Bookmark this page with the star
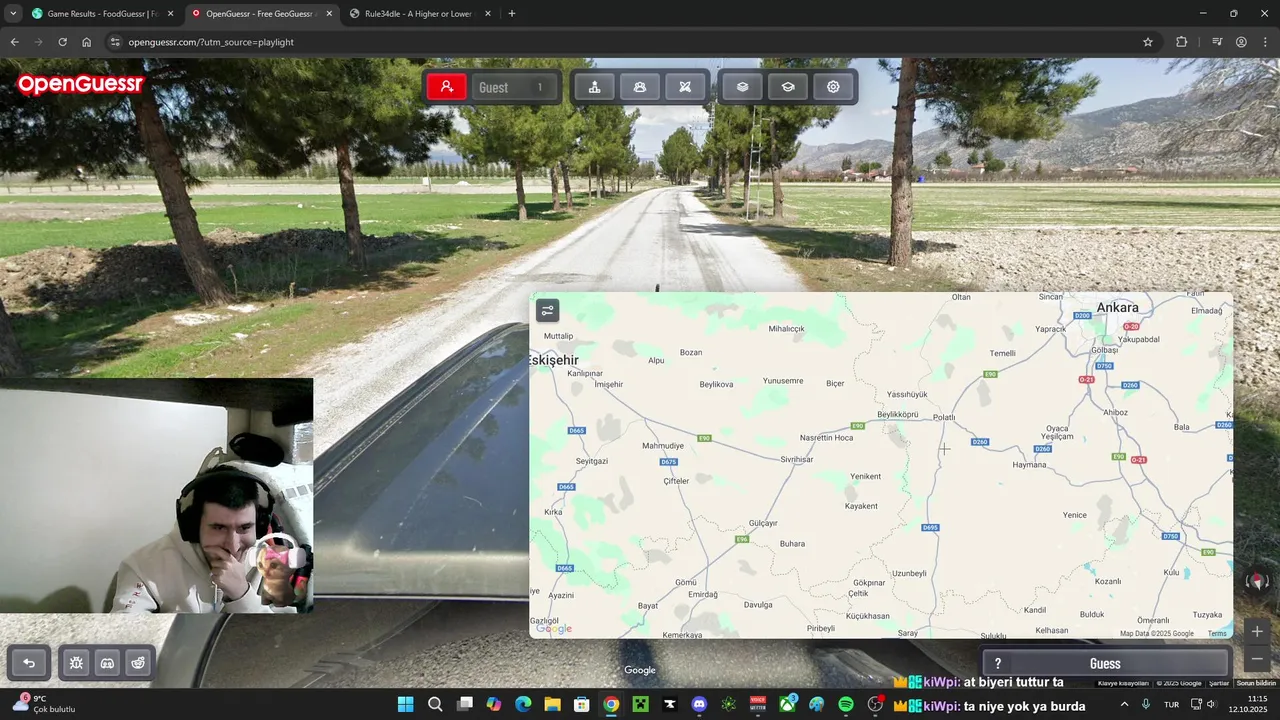This screenshot has width=1280, height=720. [1148, 42]
